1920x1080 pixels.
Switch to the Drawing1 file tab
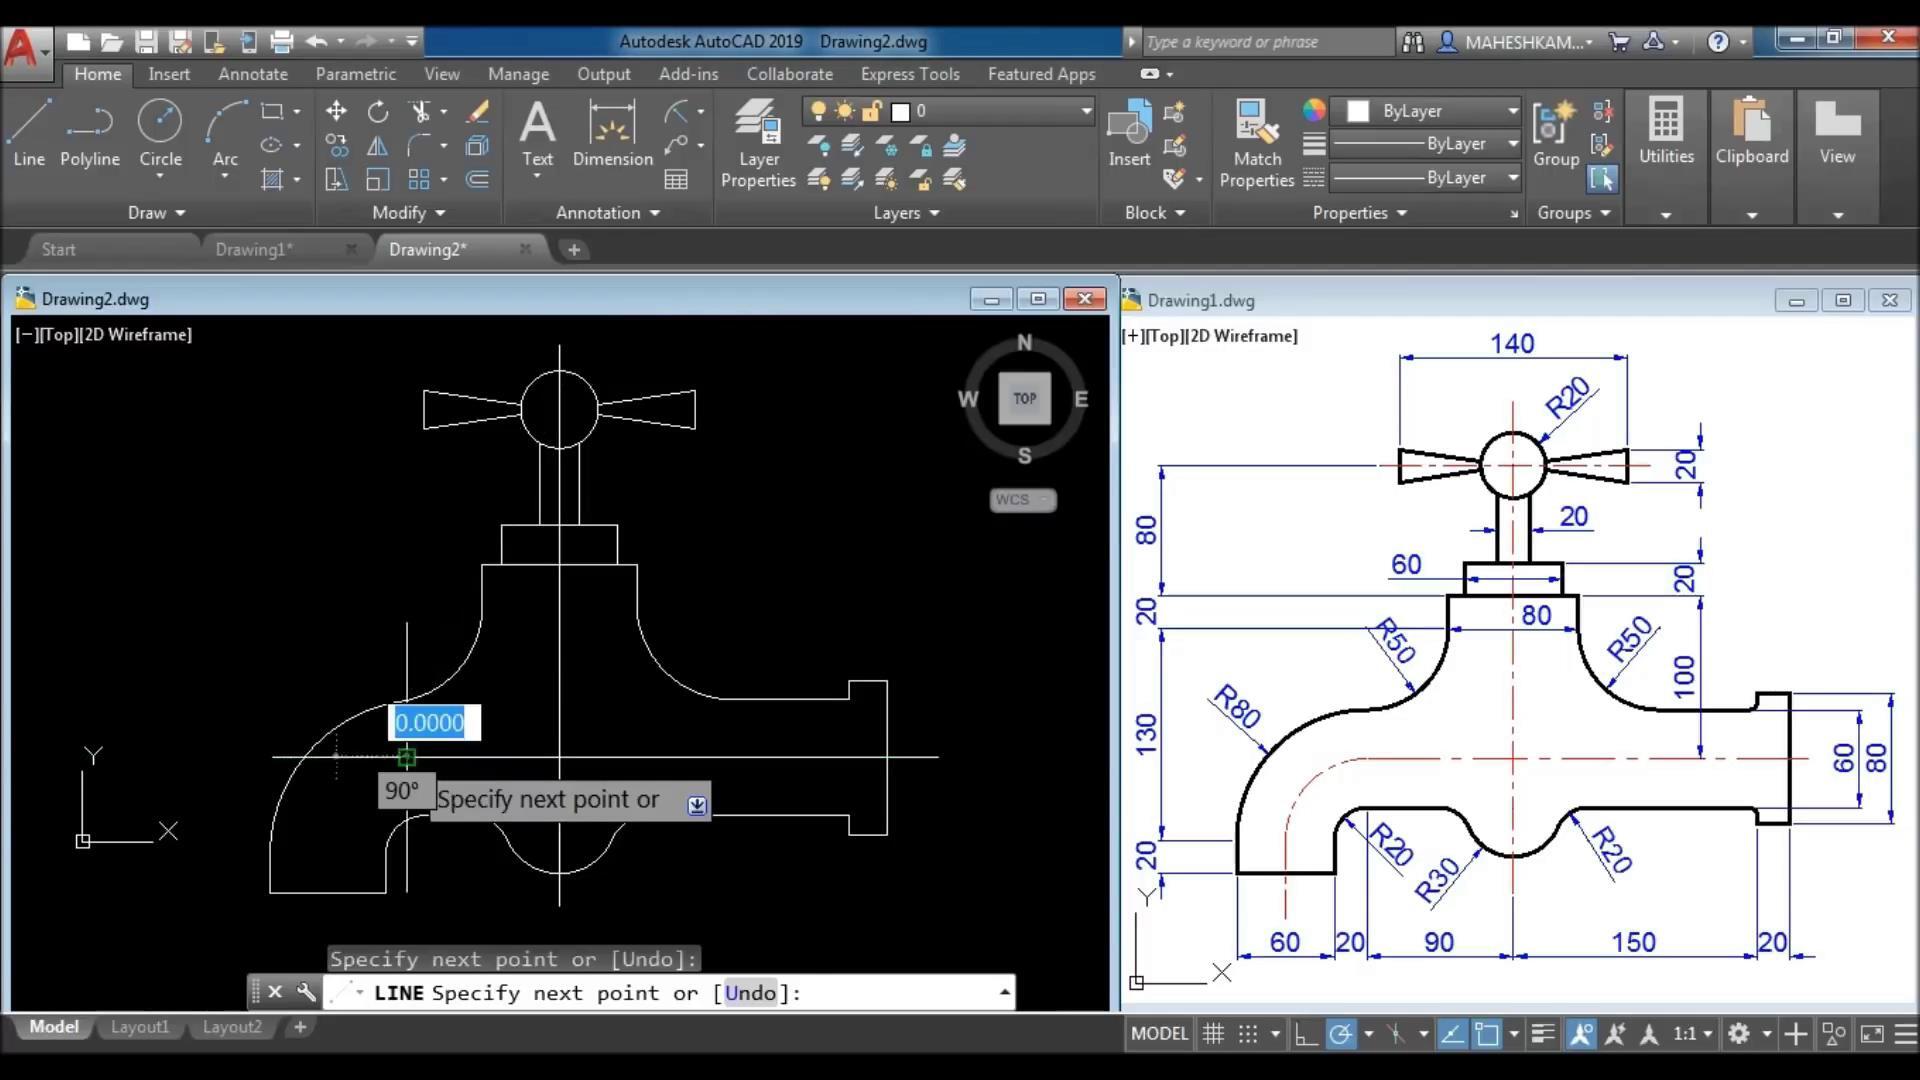(255, 250)
